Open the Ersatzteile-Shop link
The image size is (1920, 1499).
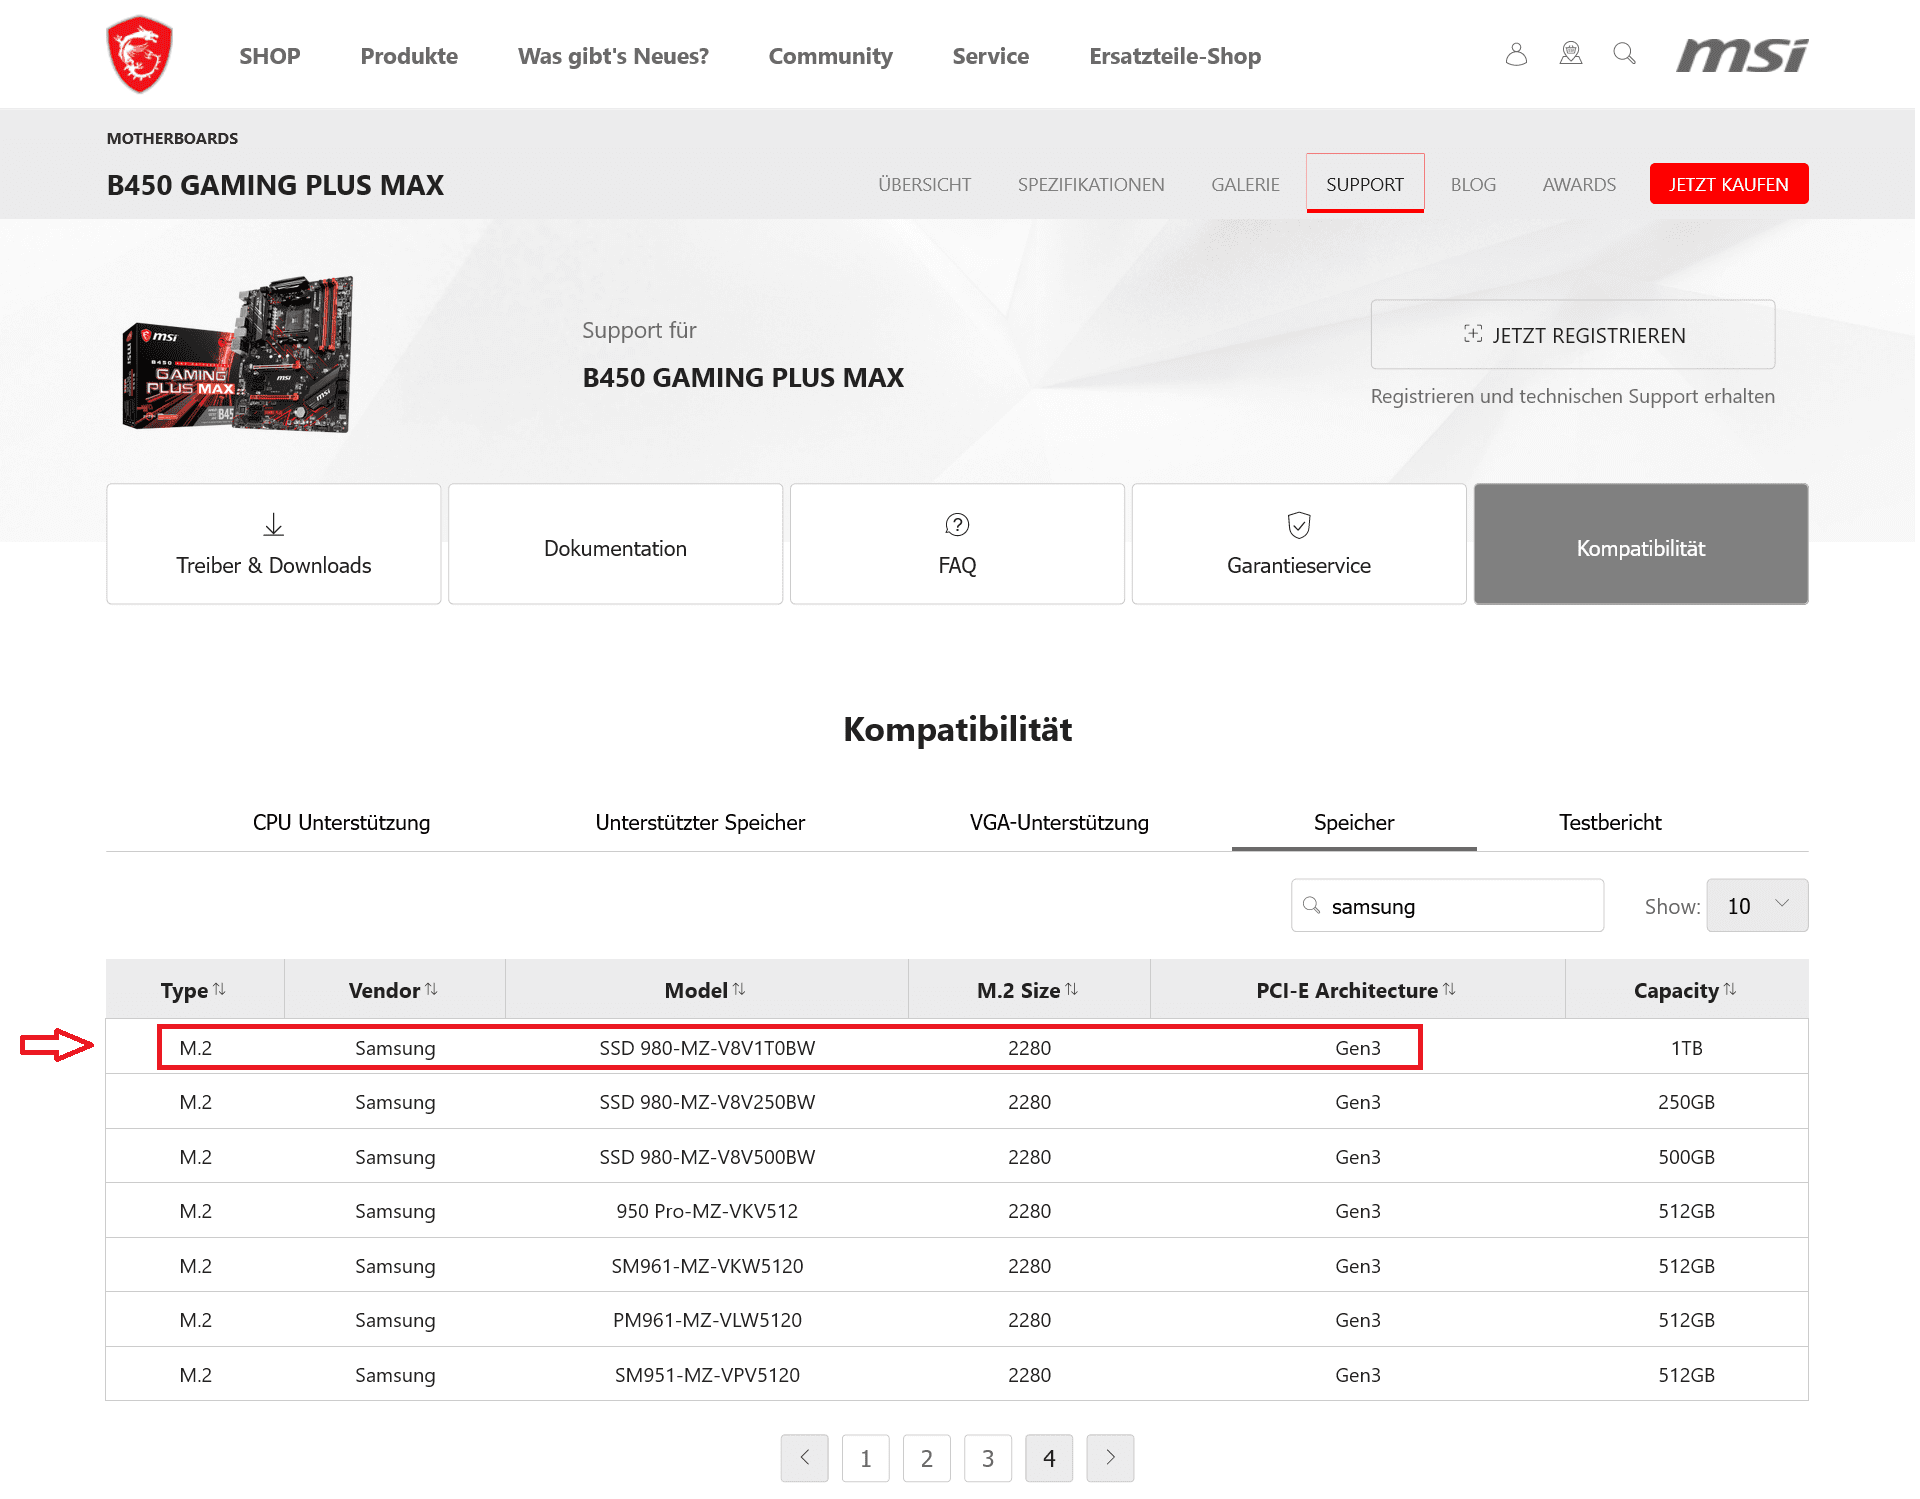point(1175,56)
